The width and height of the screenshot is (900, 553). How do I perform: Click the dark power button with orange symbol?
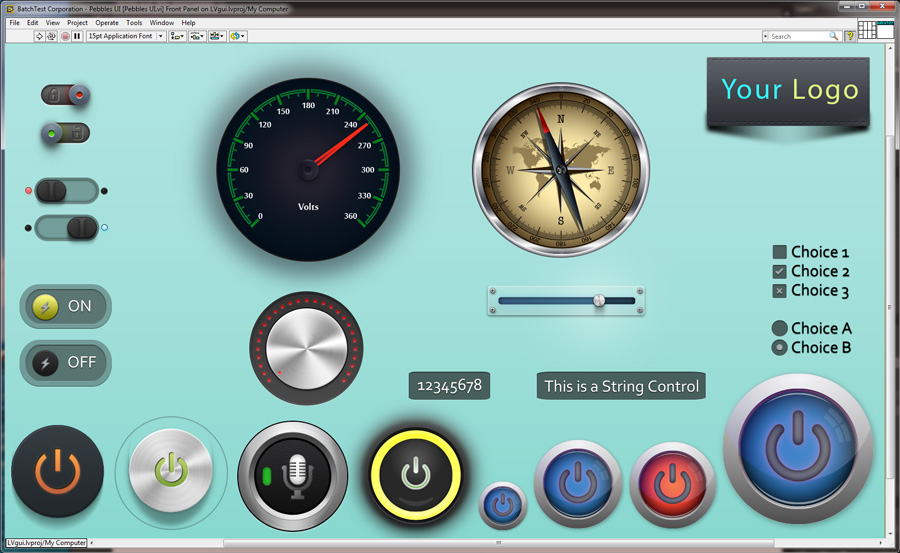pos(57,471)
